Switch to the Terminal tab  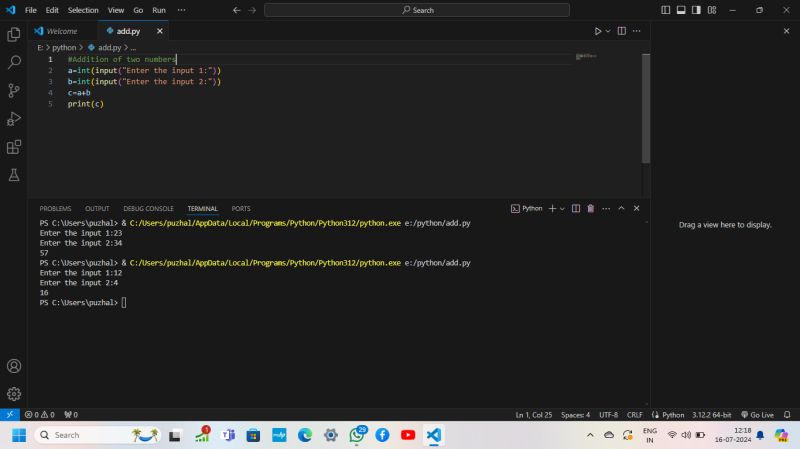point(203,209)
